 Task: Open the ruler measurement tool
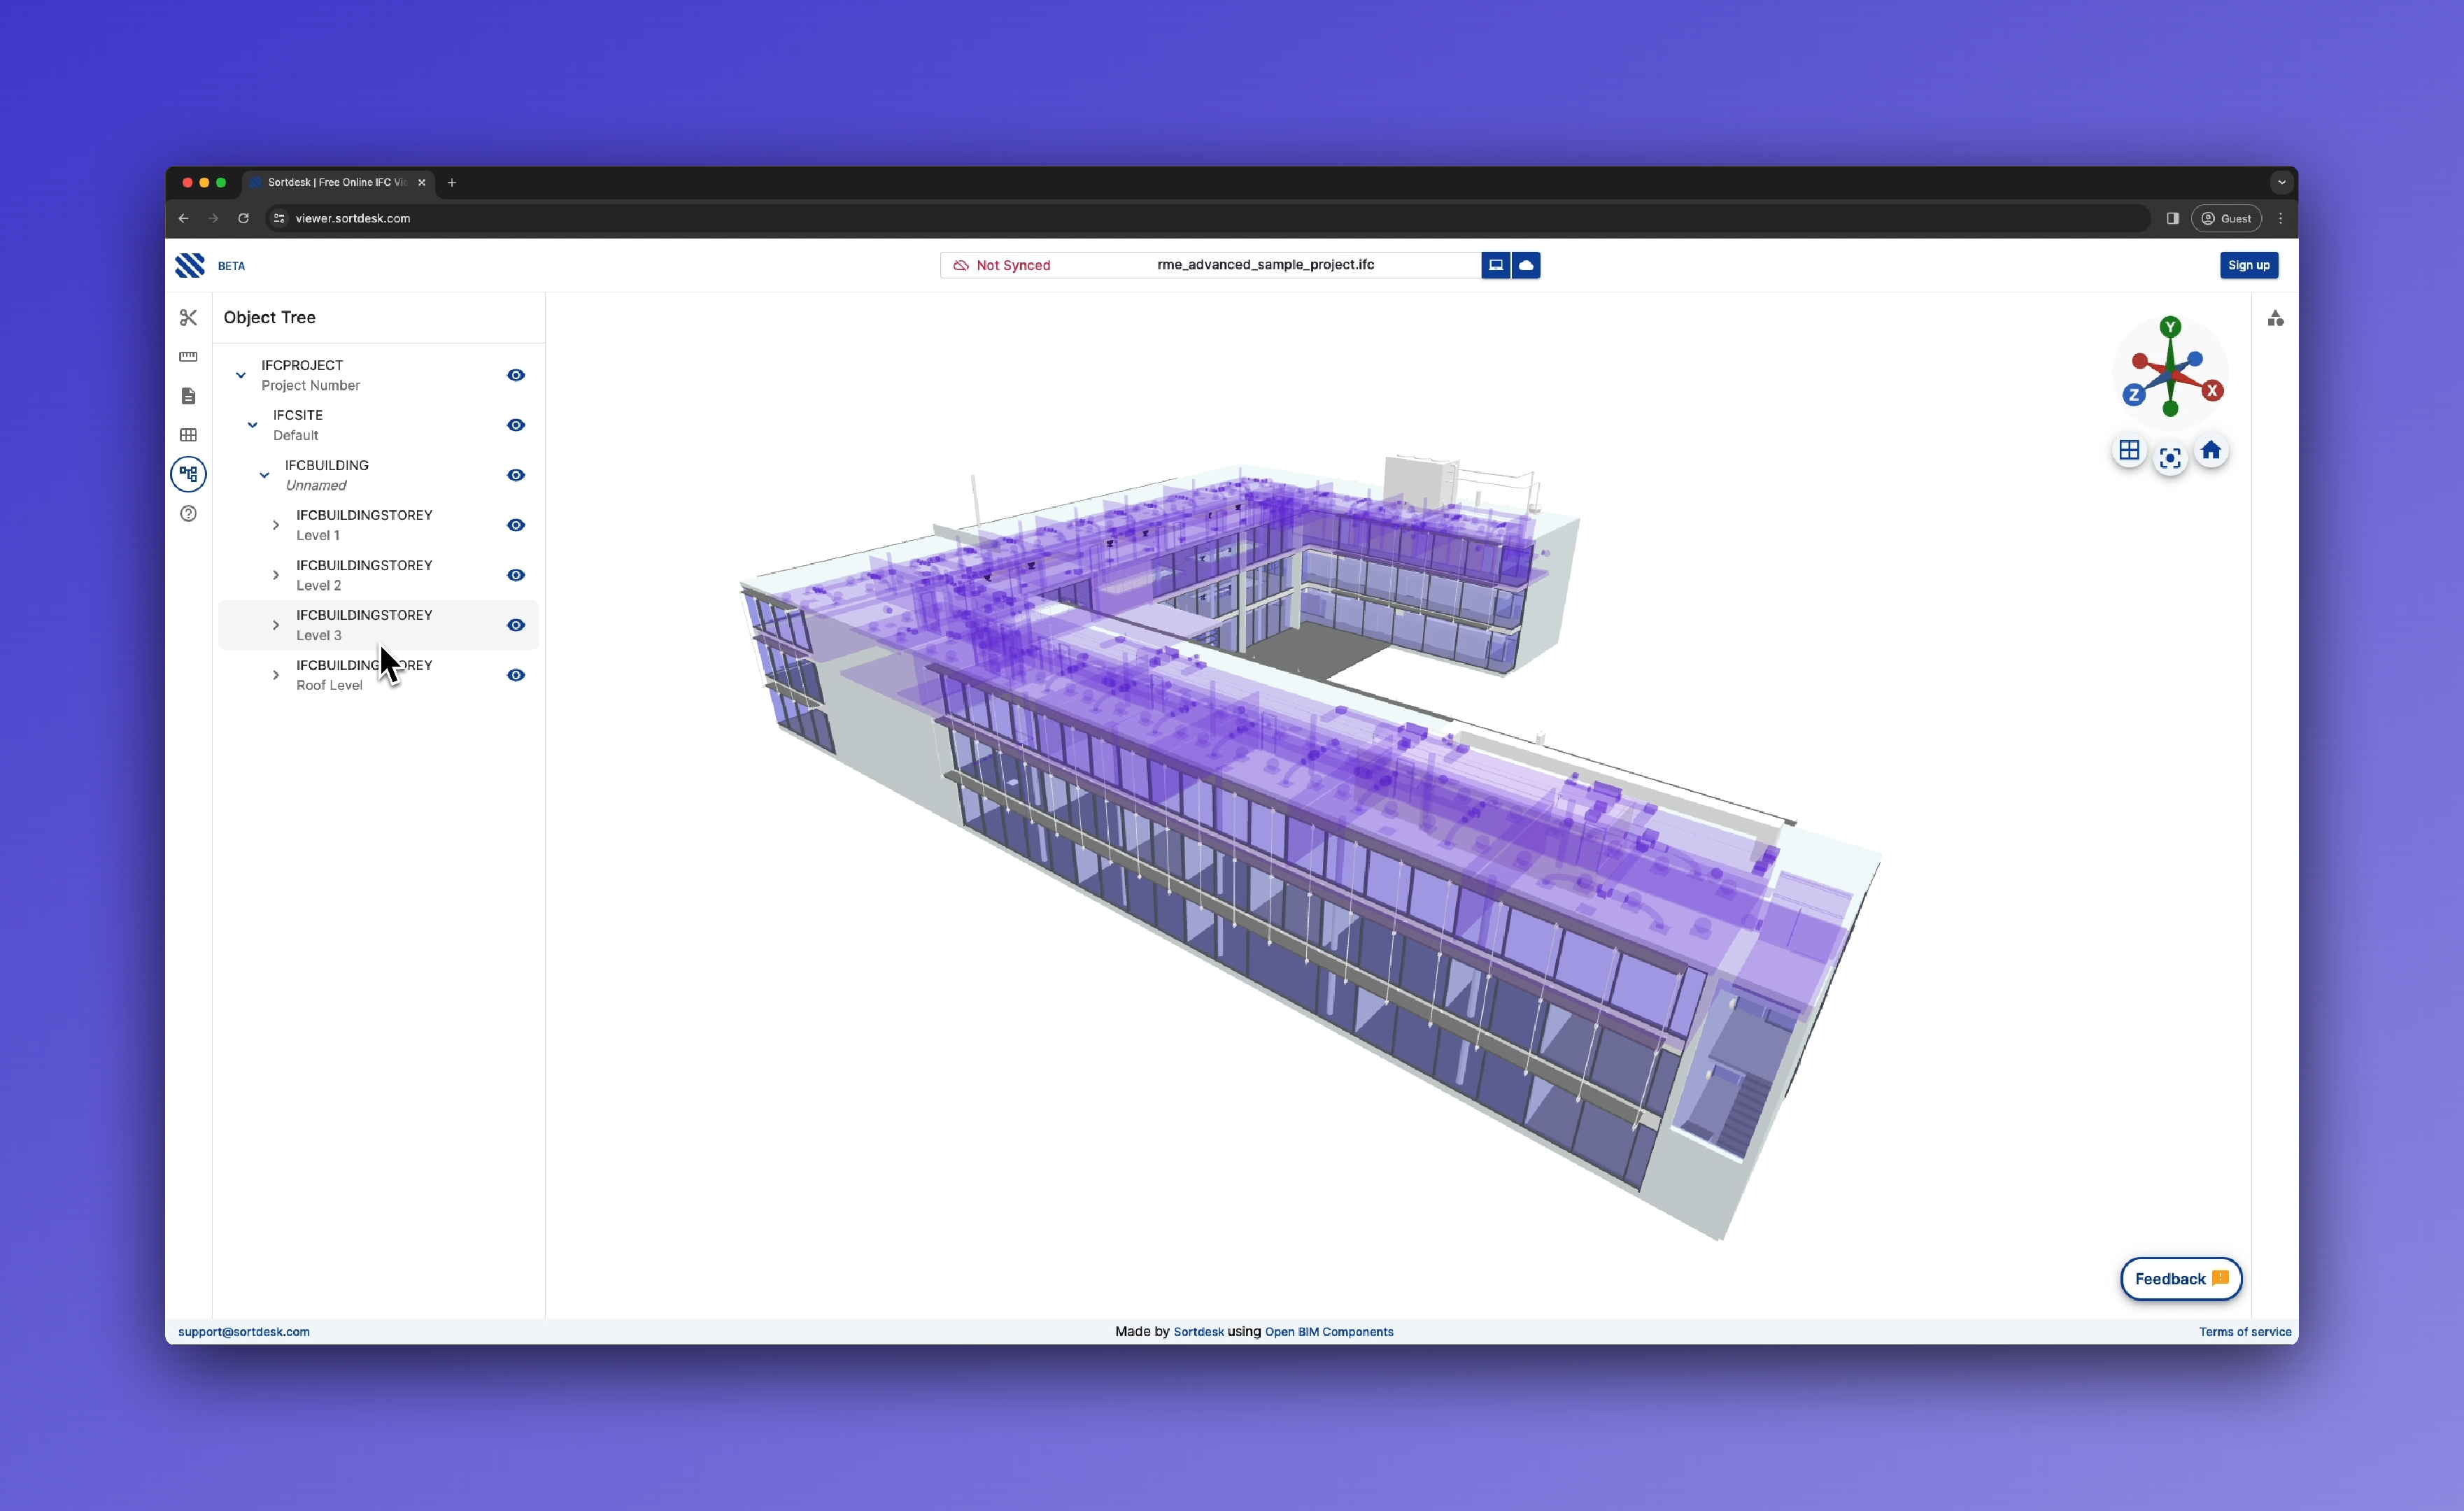pyautogui.click(x=188, y=357)
